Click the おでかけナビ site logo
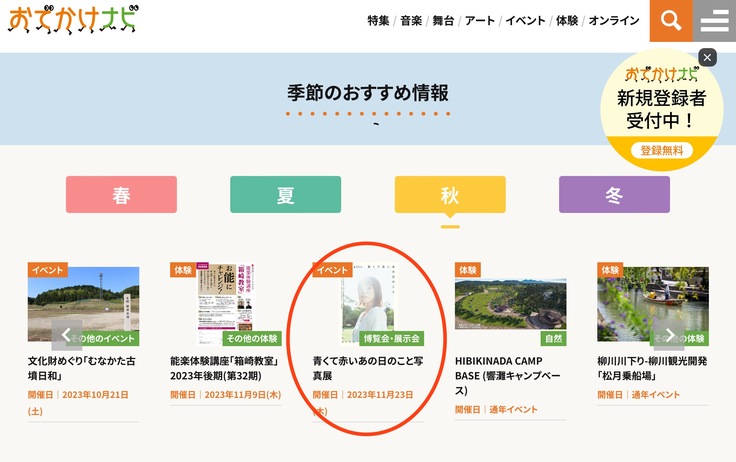Viewport: 736px width, 462px height. tap(74, 20)
